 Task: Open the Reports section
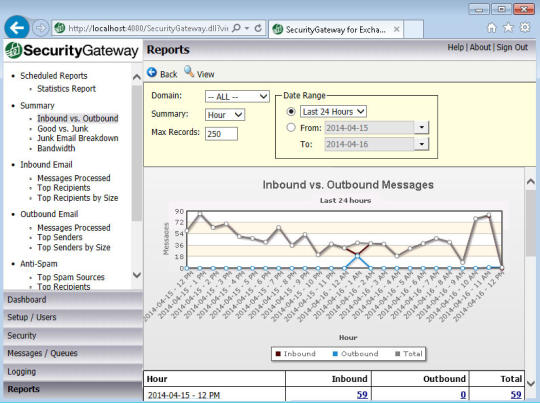[x=73, y=389]
